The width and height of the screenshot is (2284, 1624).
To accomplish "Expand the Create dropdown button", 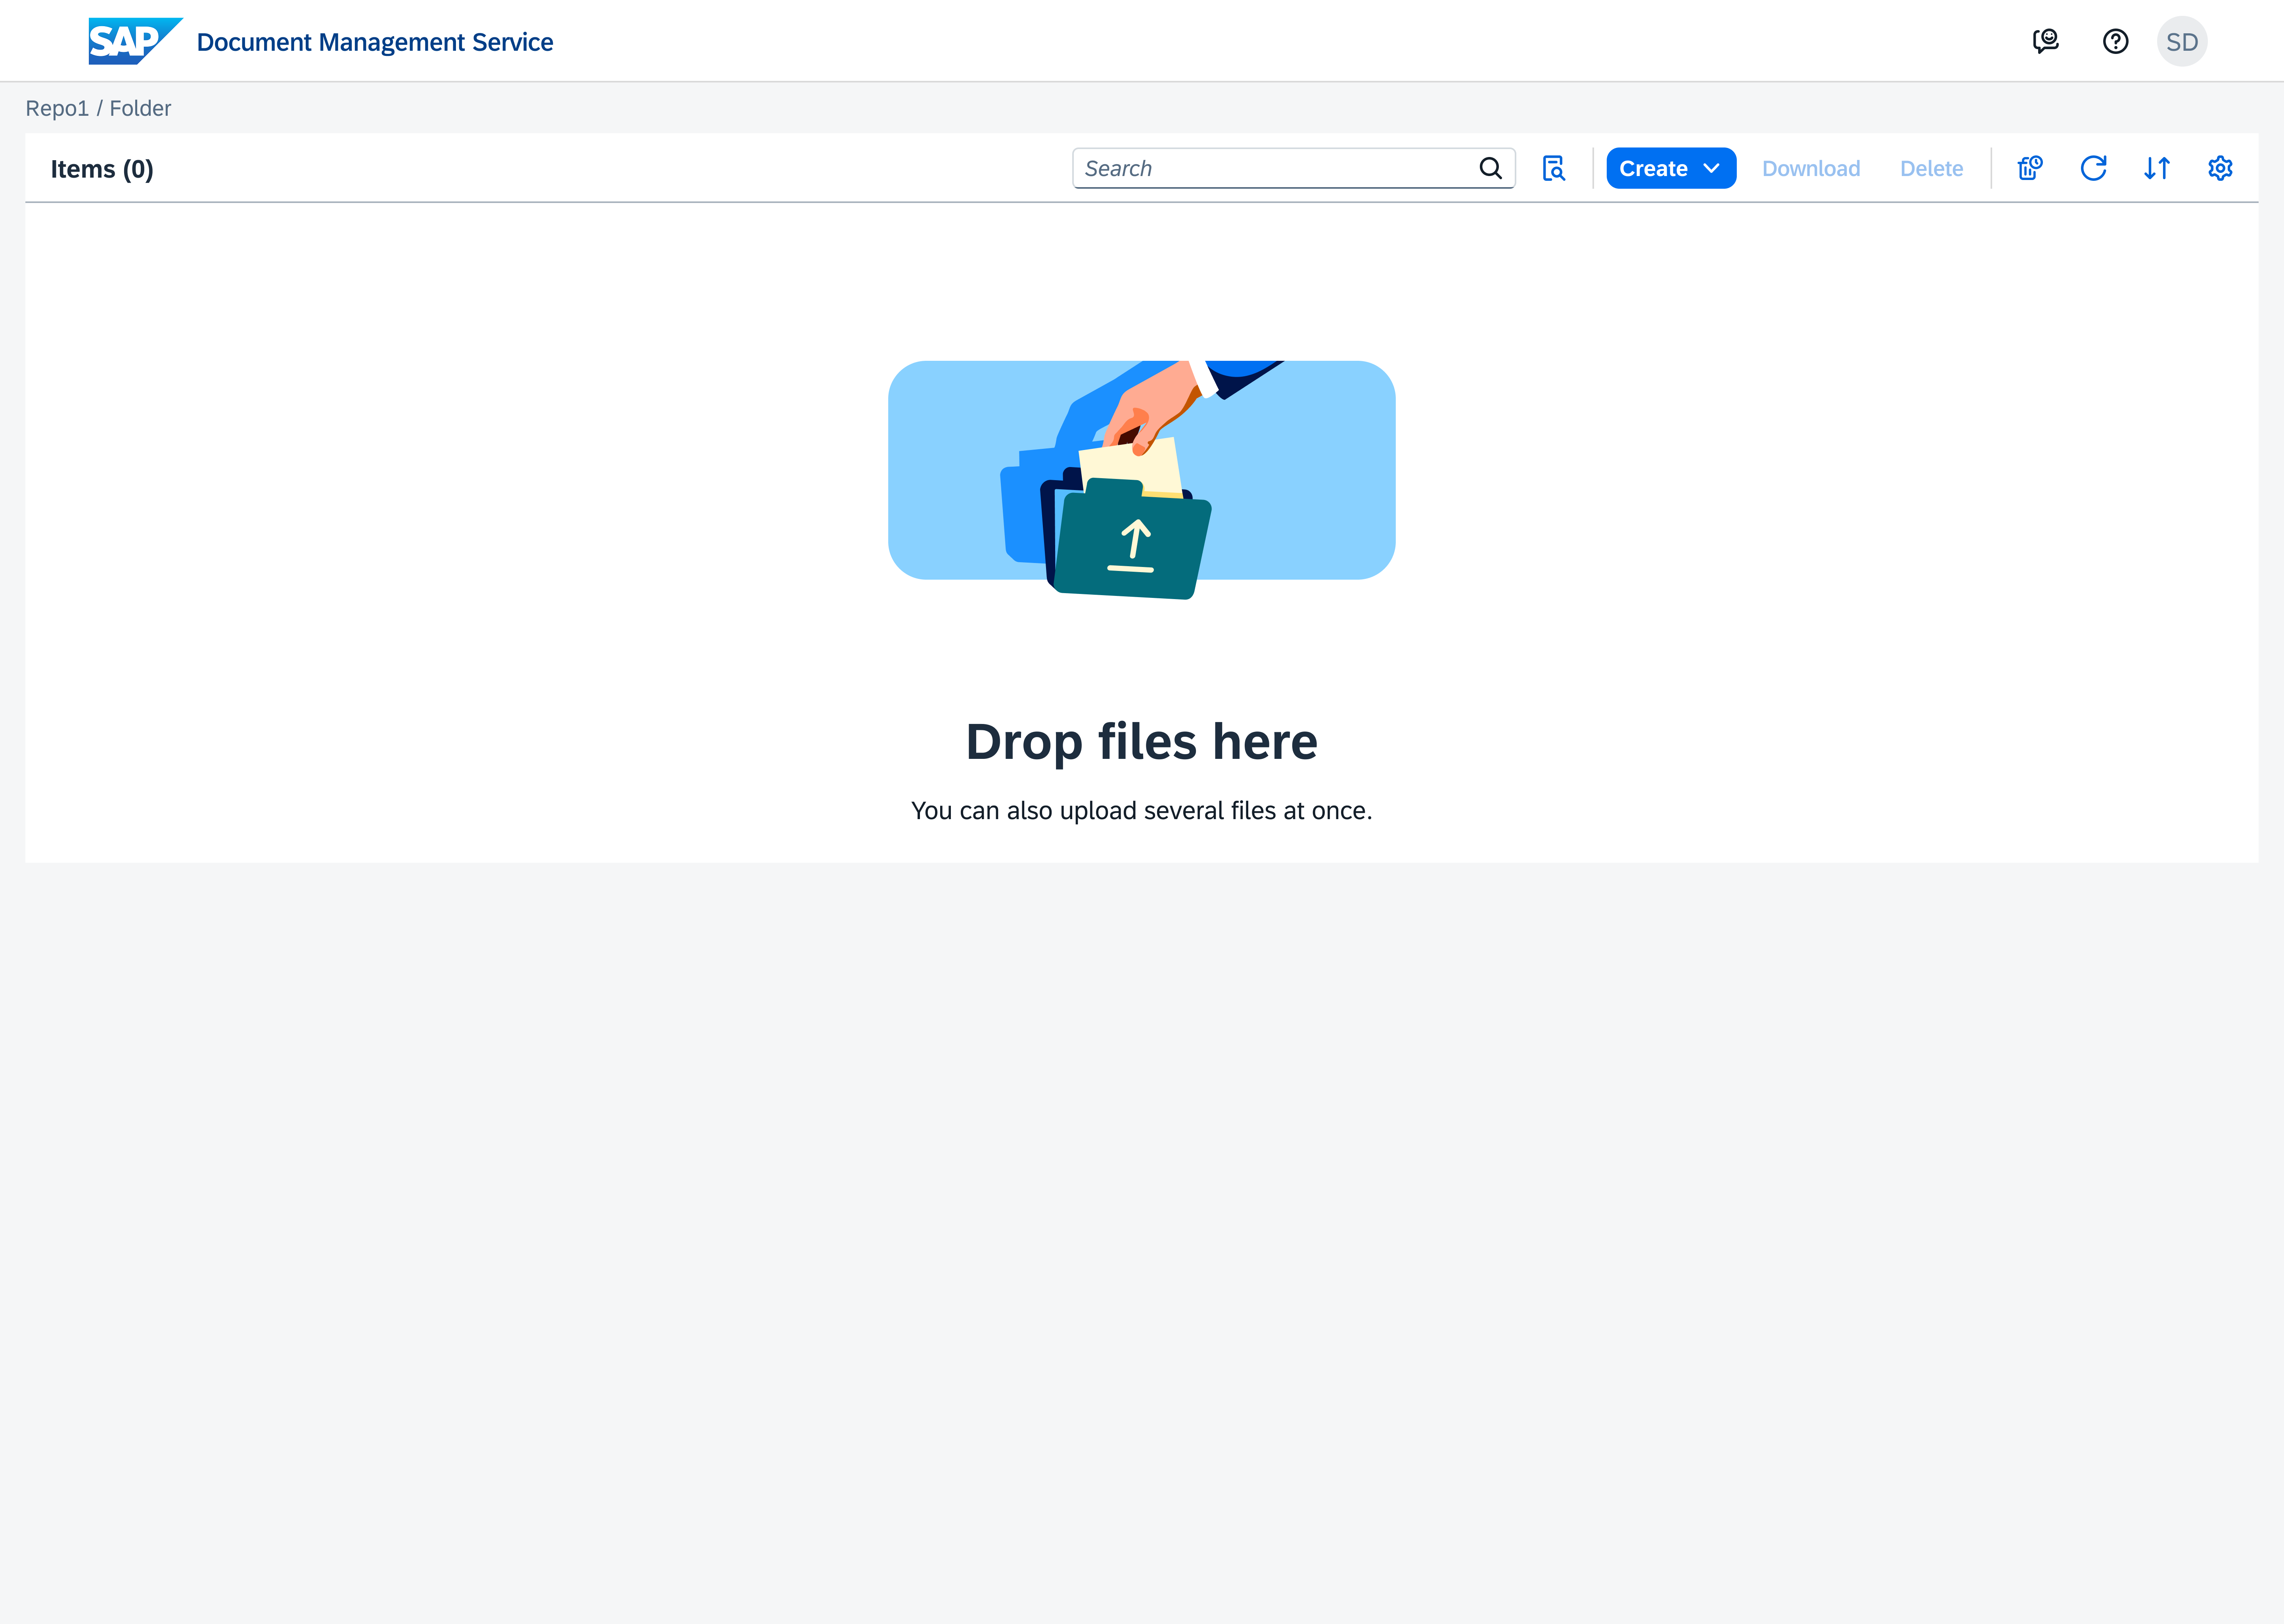I will tap(1671, 168).
